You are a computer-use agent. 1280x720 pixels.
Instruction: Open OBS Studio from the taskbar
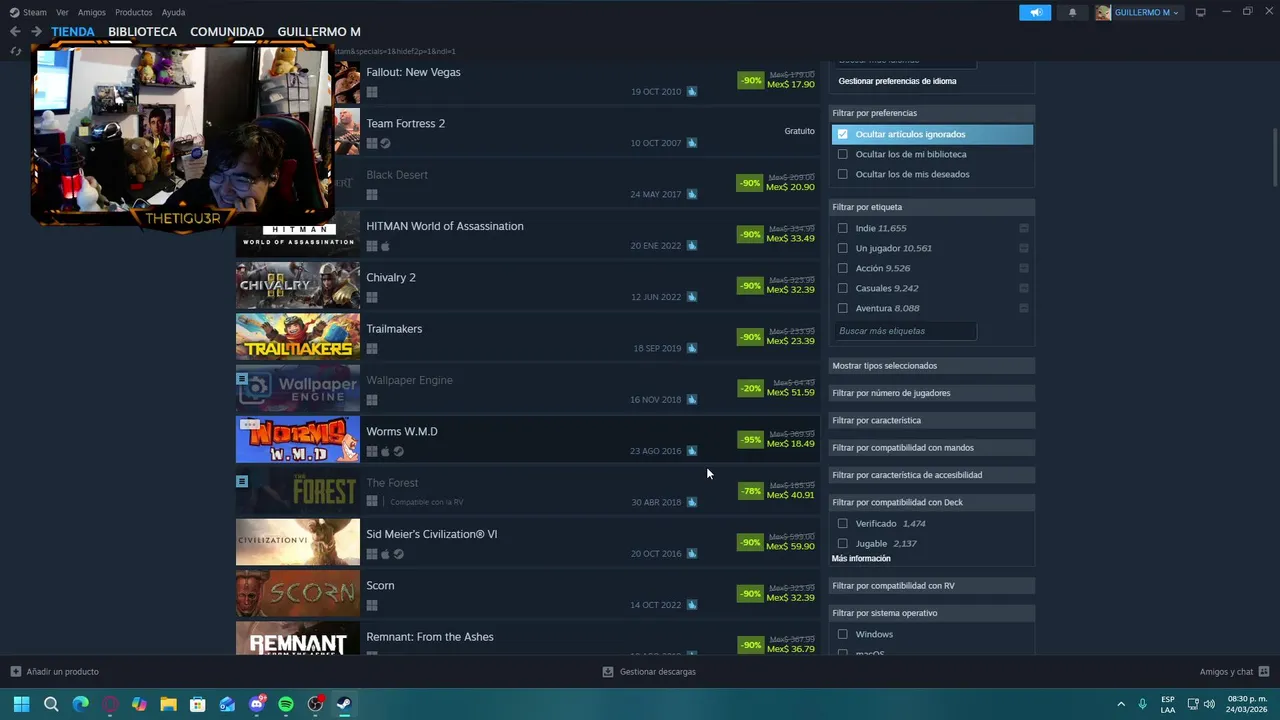(316, 704)
